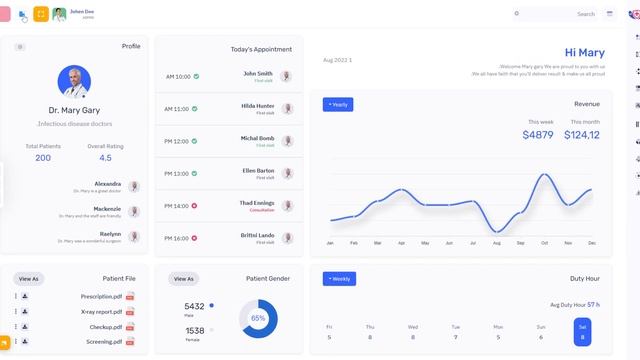Open the Weekly duty hour dropdown

(x=339, y=279)
